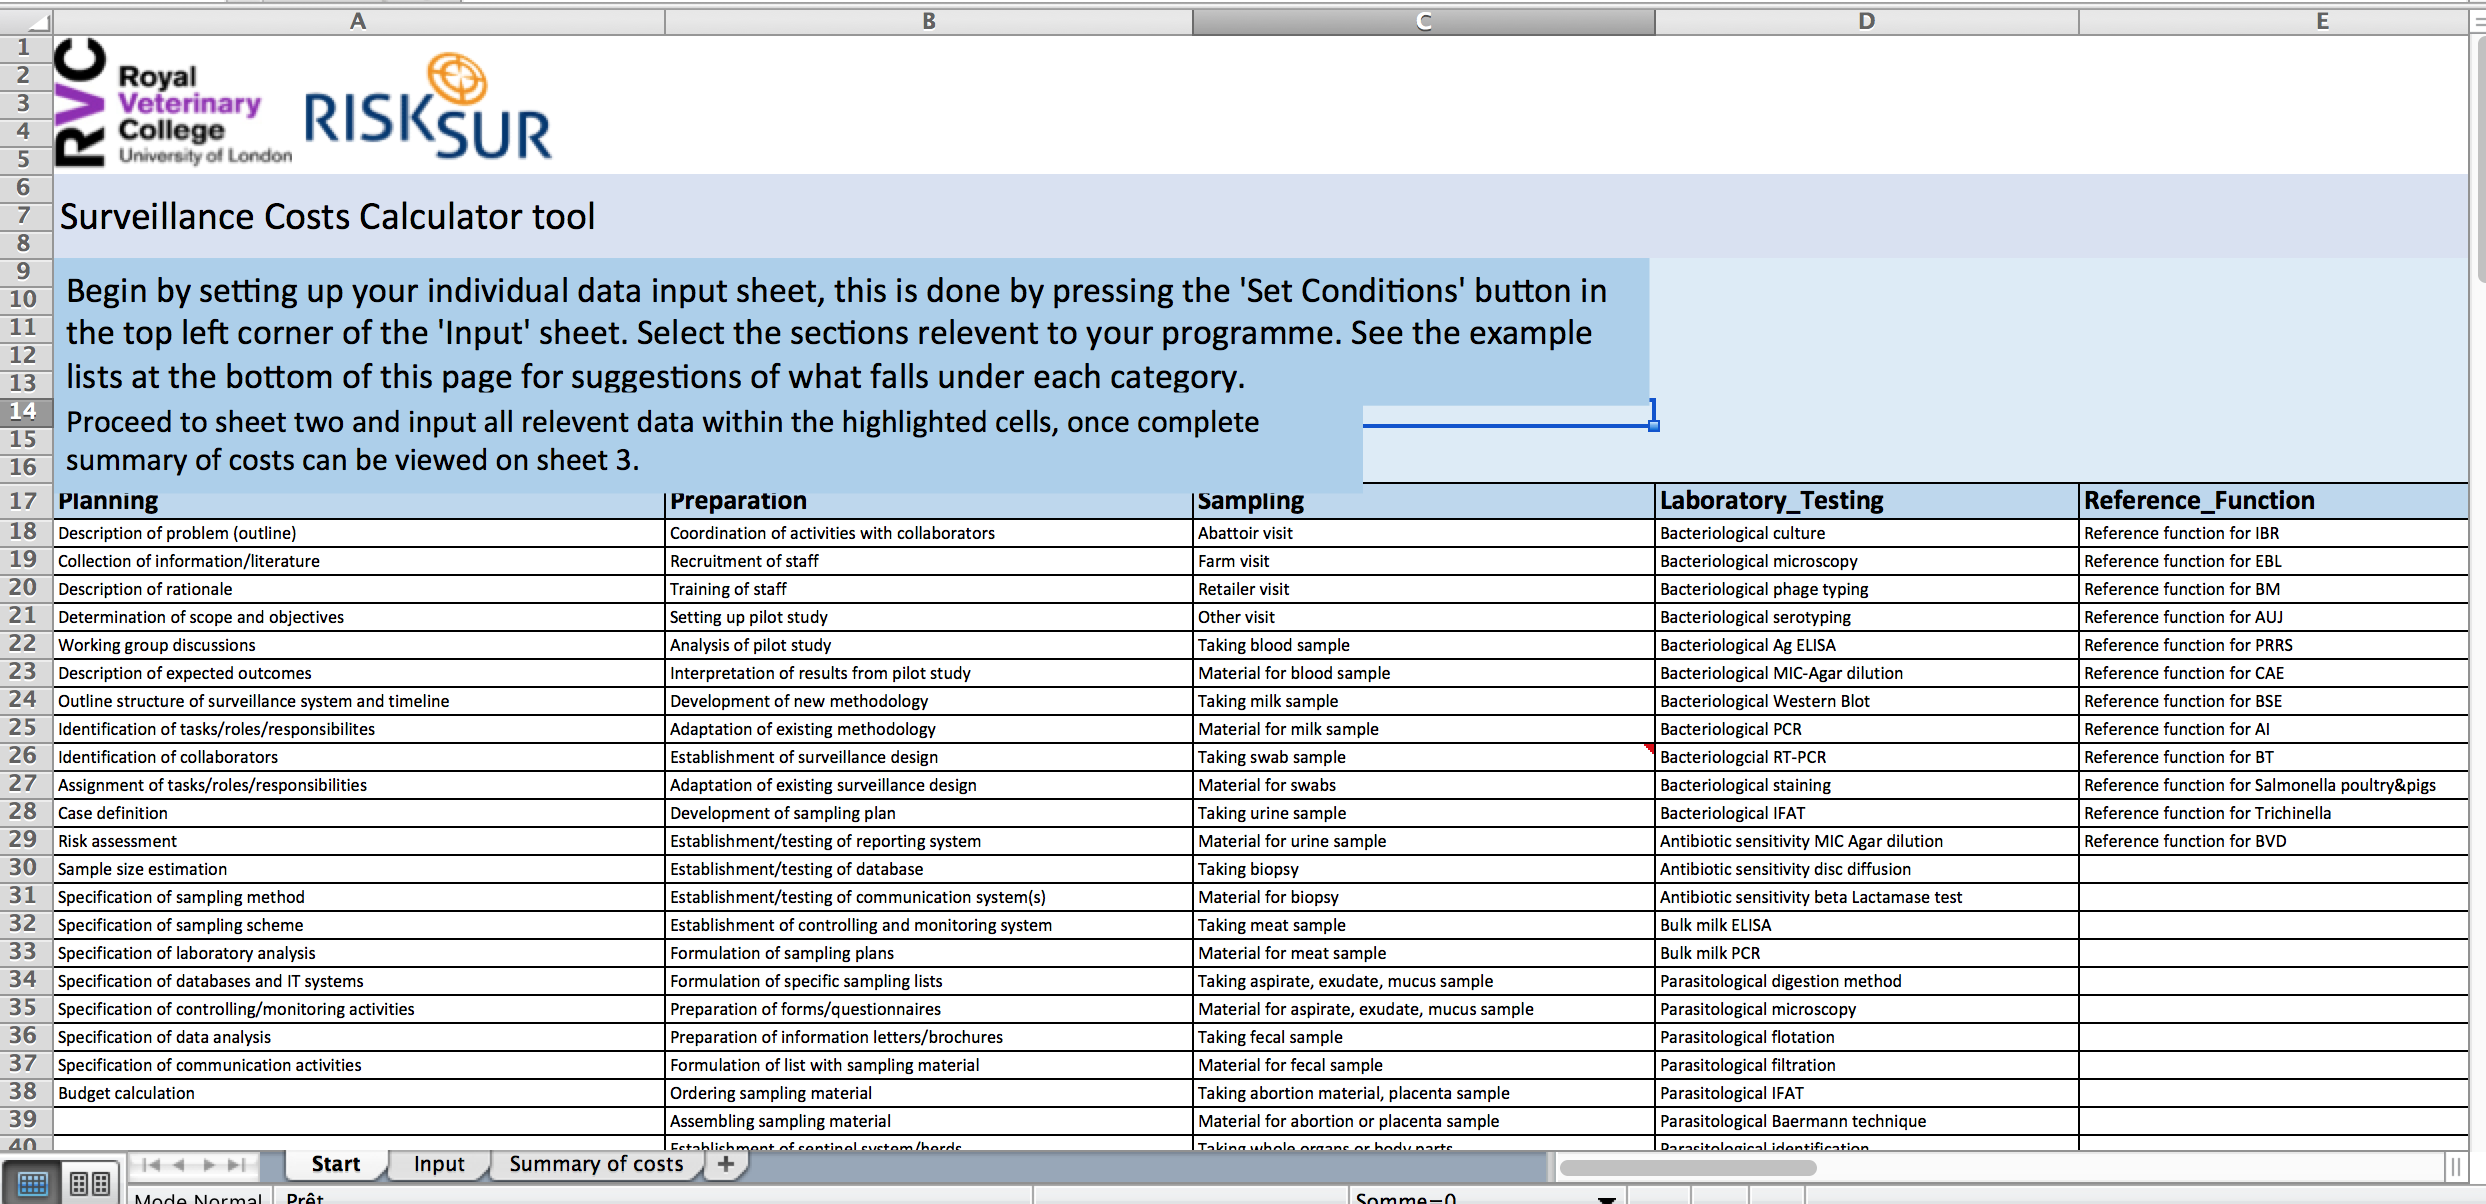Jump to last sheet tab arrow
Image resolution: width=2486 pixels, height=1204 pixels.
pyautogui.click(x=237, y=1164)
